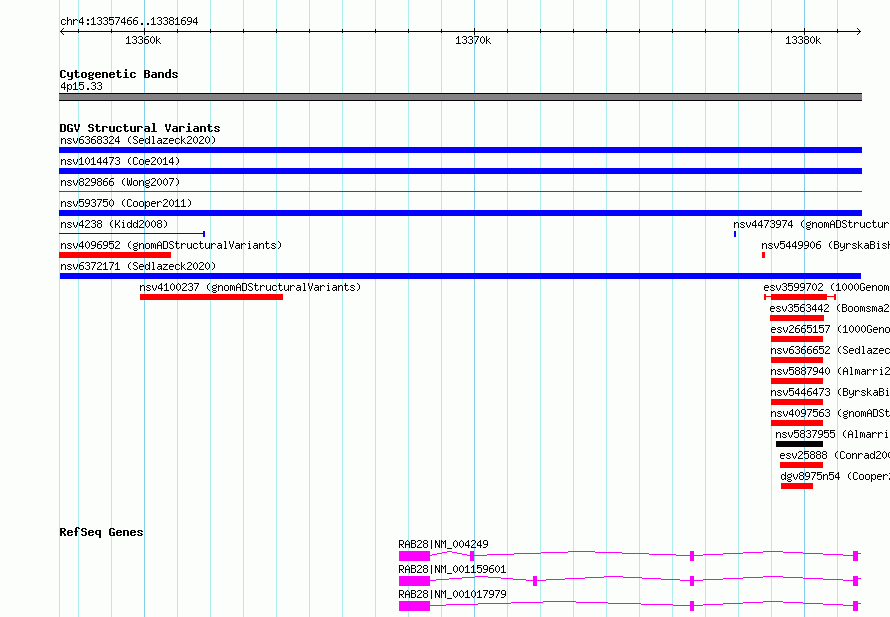This screenshot has width=890, height=617.
Task: Click the right arrow end of the ruler
Action: click(x=859, y=32)
